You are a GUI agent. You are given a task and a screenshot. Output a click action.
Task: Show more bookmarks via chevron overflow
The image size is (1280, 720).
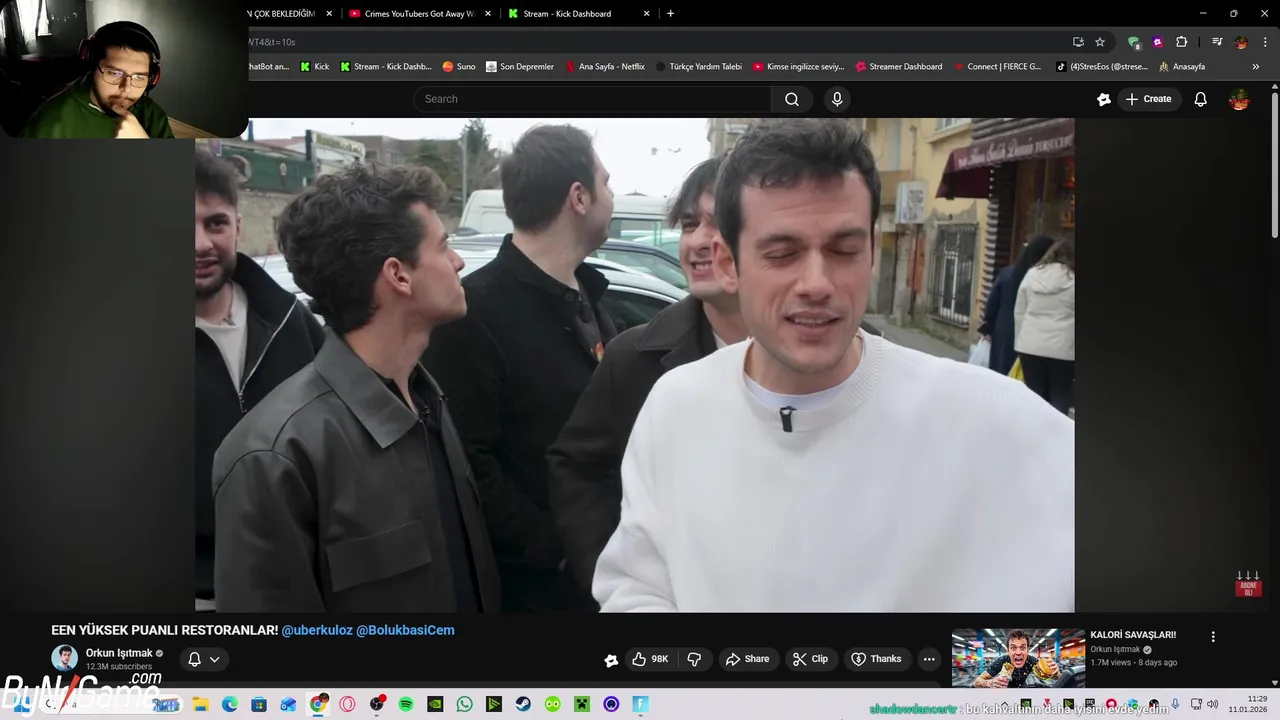[x=1256, y=67]
